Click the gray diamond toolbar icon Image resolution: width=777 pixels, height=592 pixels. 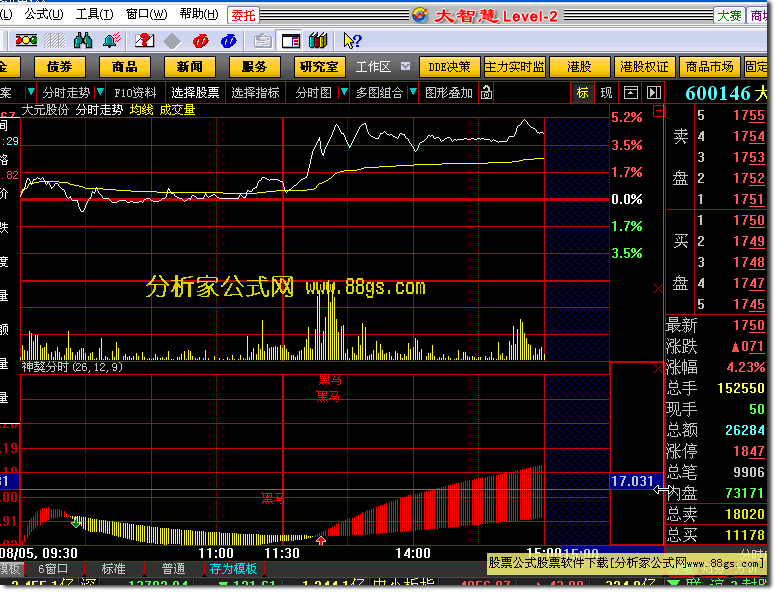(172, 41)
